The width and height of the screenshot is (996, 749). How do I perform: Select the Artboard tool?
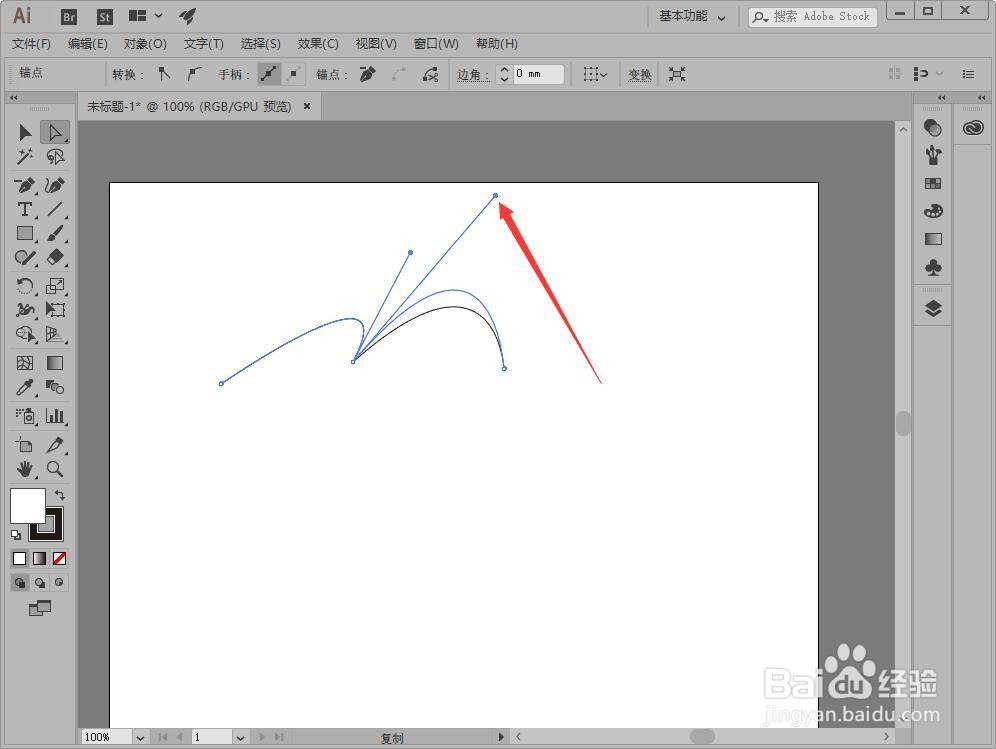click(x=25, y=445)
